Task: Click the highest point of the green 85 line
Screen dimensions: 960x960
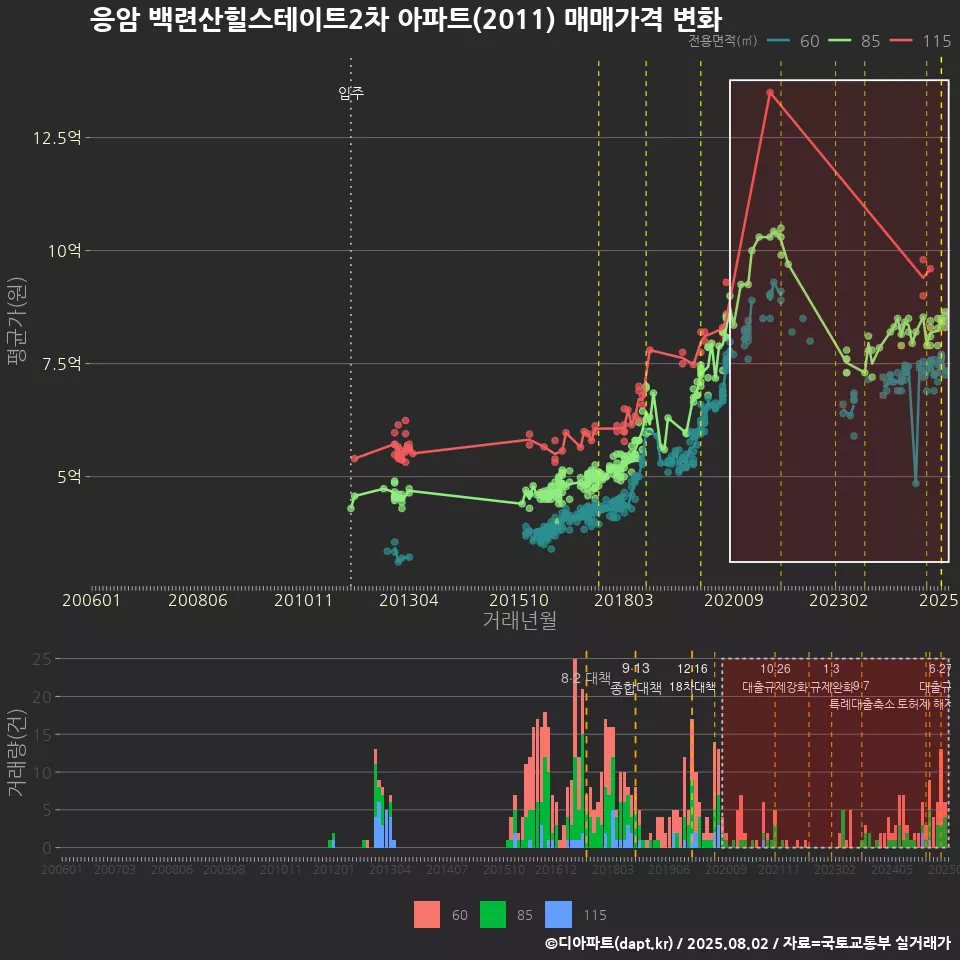Action: [x=780, y=228]
